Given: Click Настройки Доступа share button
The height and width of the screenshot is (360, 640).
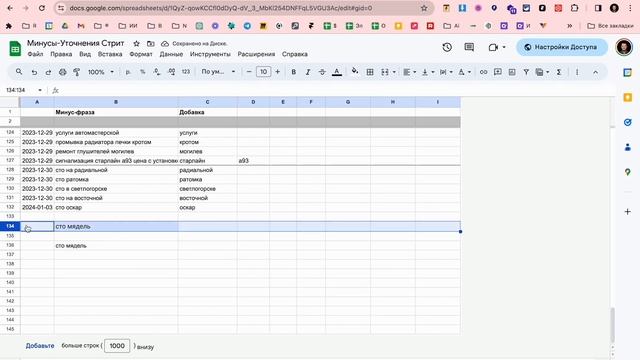Looking at the screenshot, I should click(562, 47).
